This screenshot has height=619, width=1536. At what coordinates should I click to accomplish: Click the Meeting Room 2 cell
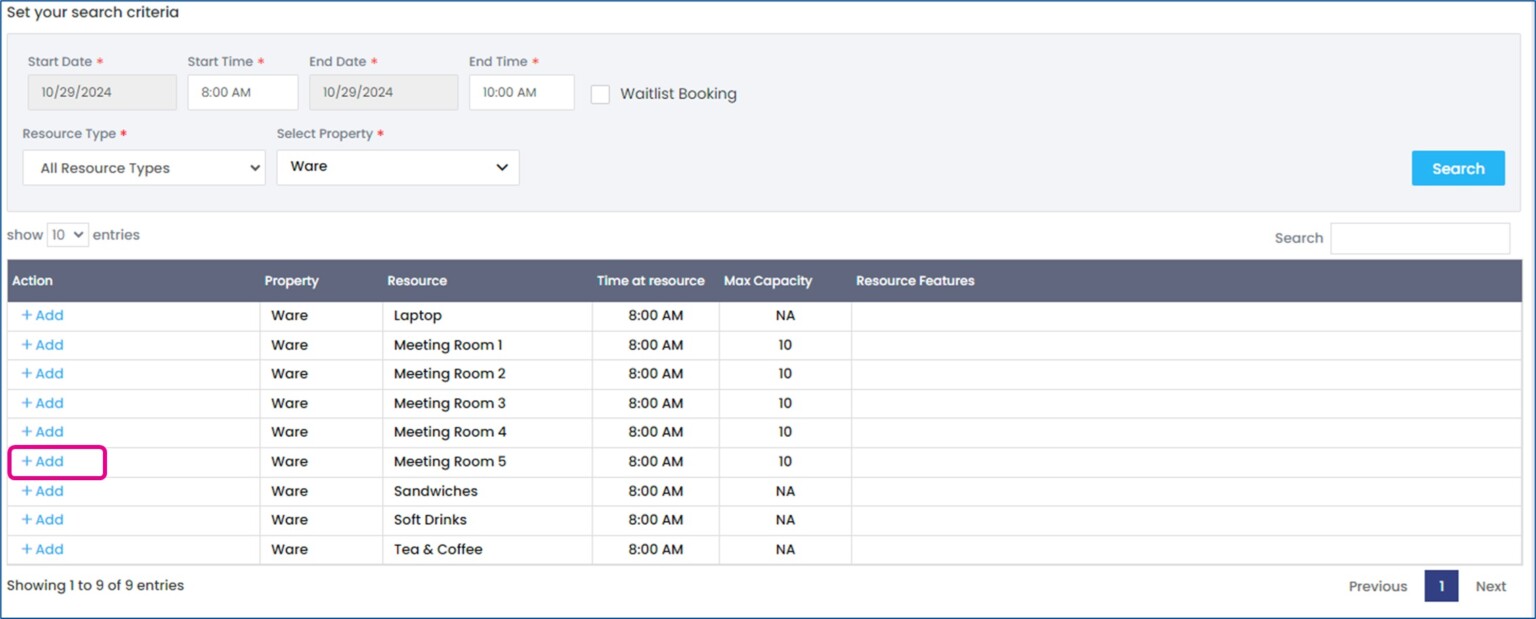pos(487,374)
